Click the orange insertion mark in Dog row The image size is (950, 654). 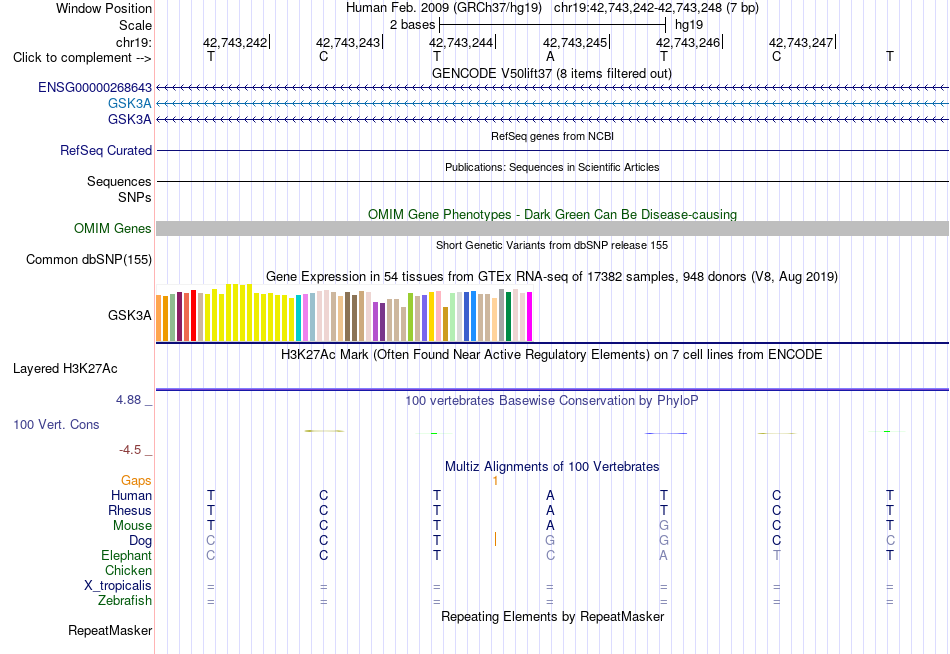[x=495, y=539]
